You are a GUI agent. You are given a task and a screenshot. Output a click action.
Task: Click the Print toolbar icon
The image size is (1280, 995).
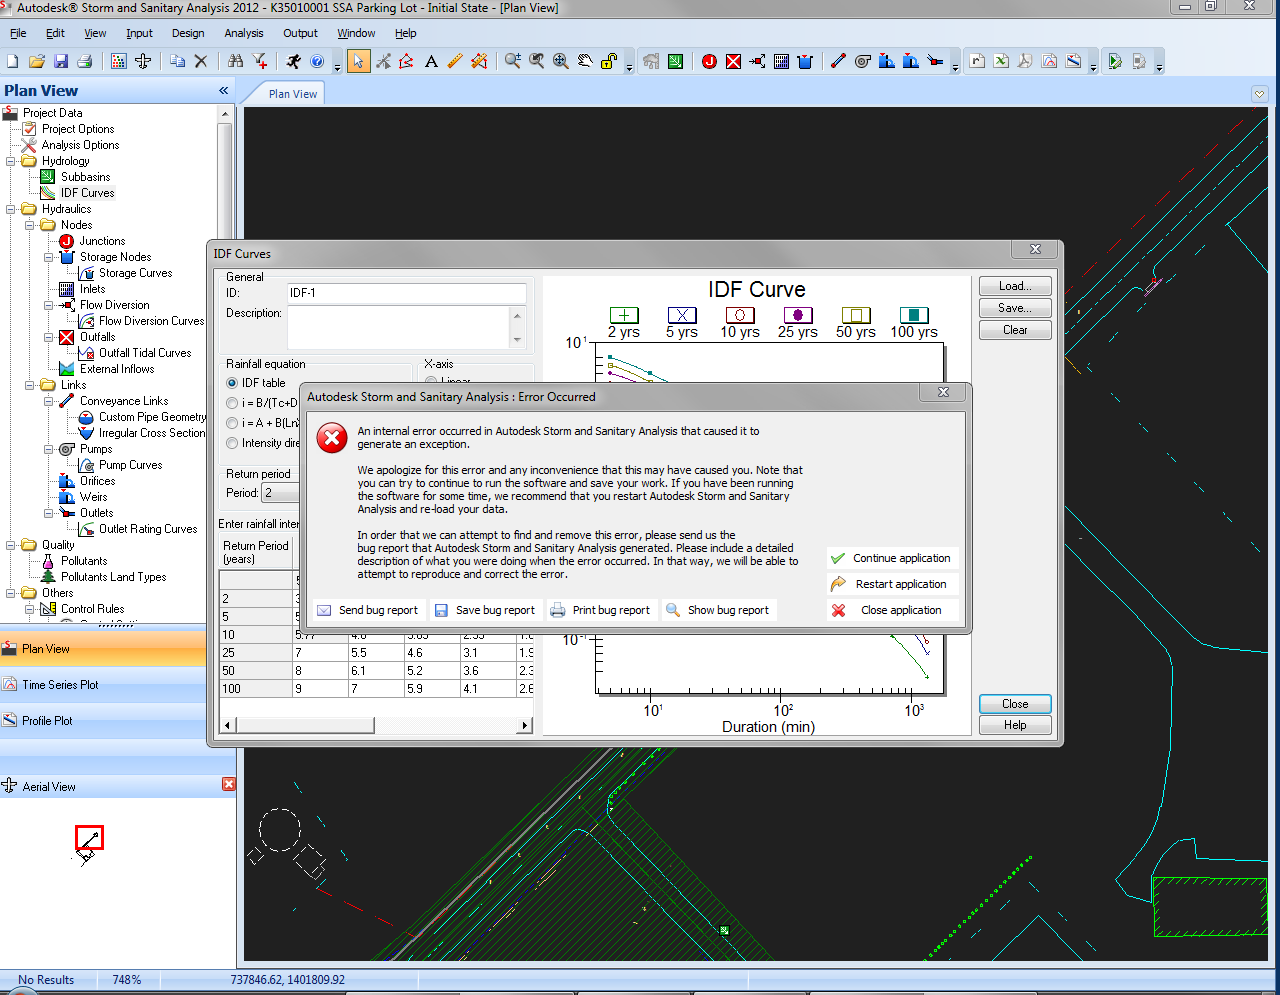[85, 61]
